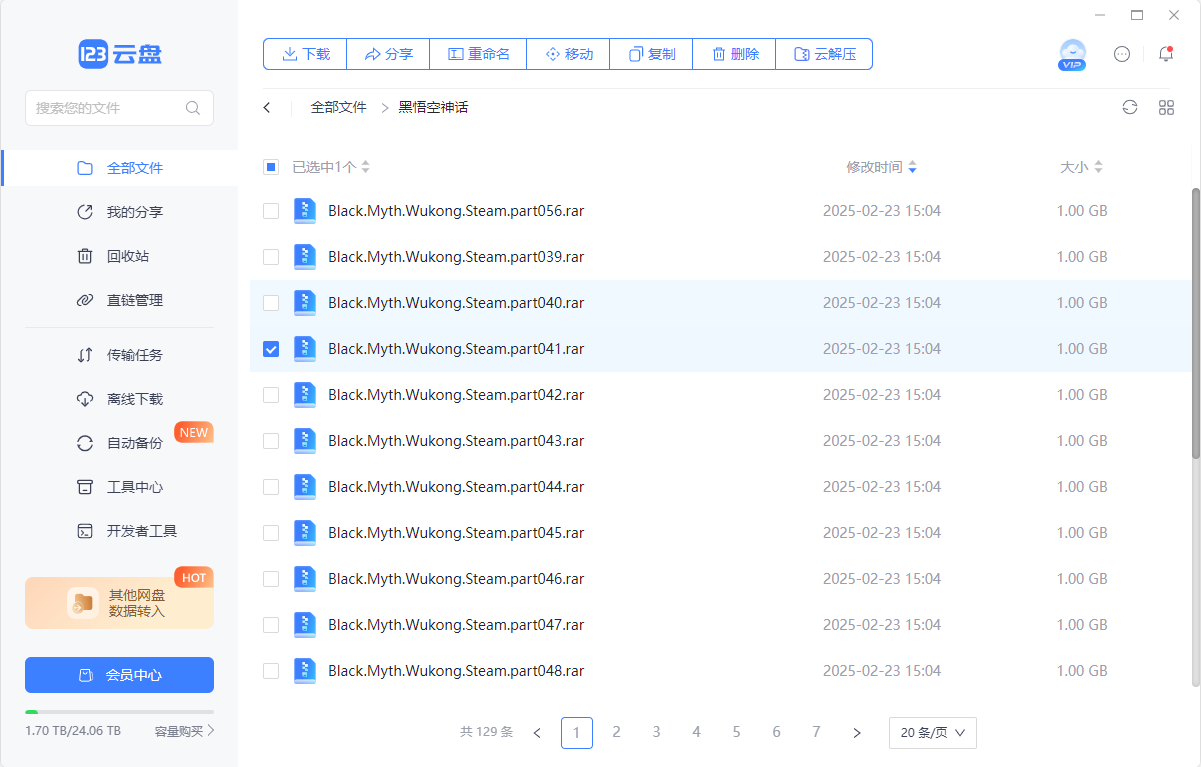This screenshot has width=1201, height=767.
Task: Check the box for part056.rar
Action: tap(270, 210)
